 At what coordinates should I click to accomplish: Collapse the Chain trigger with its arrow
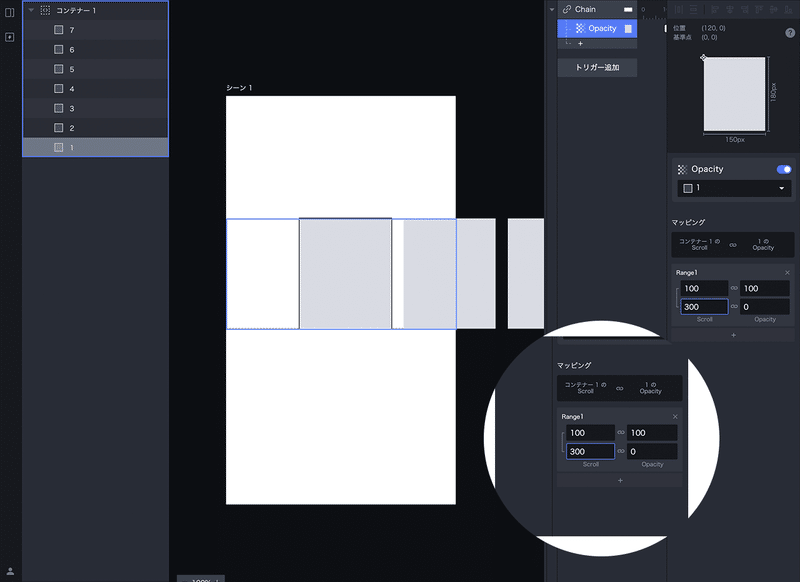552,9
